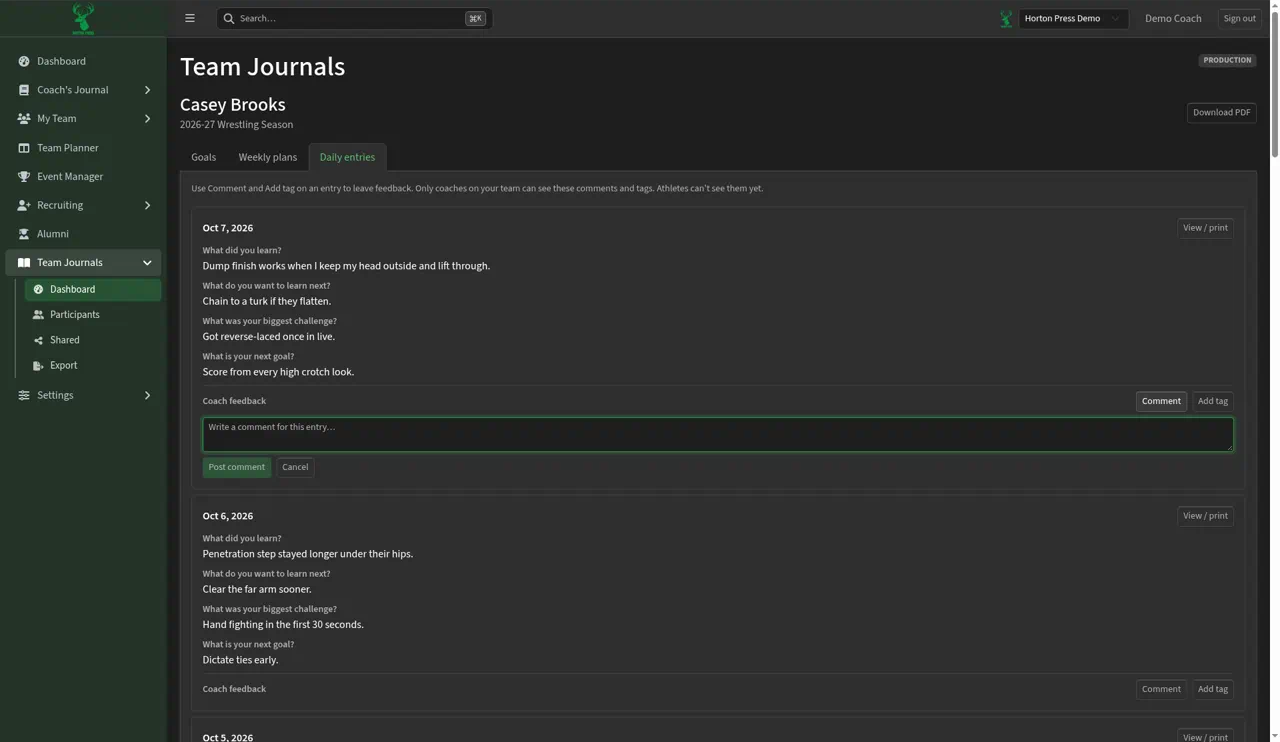Click the search magnifier icon

click(229, 18)
